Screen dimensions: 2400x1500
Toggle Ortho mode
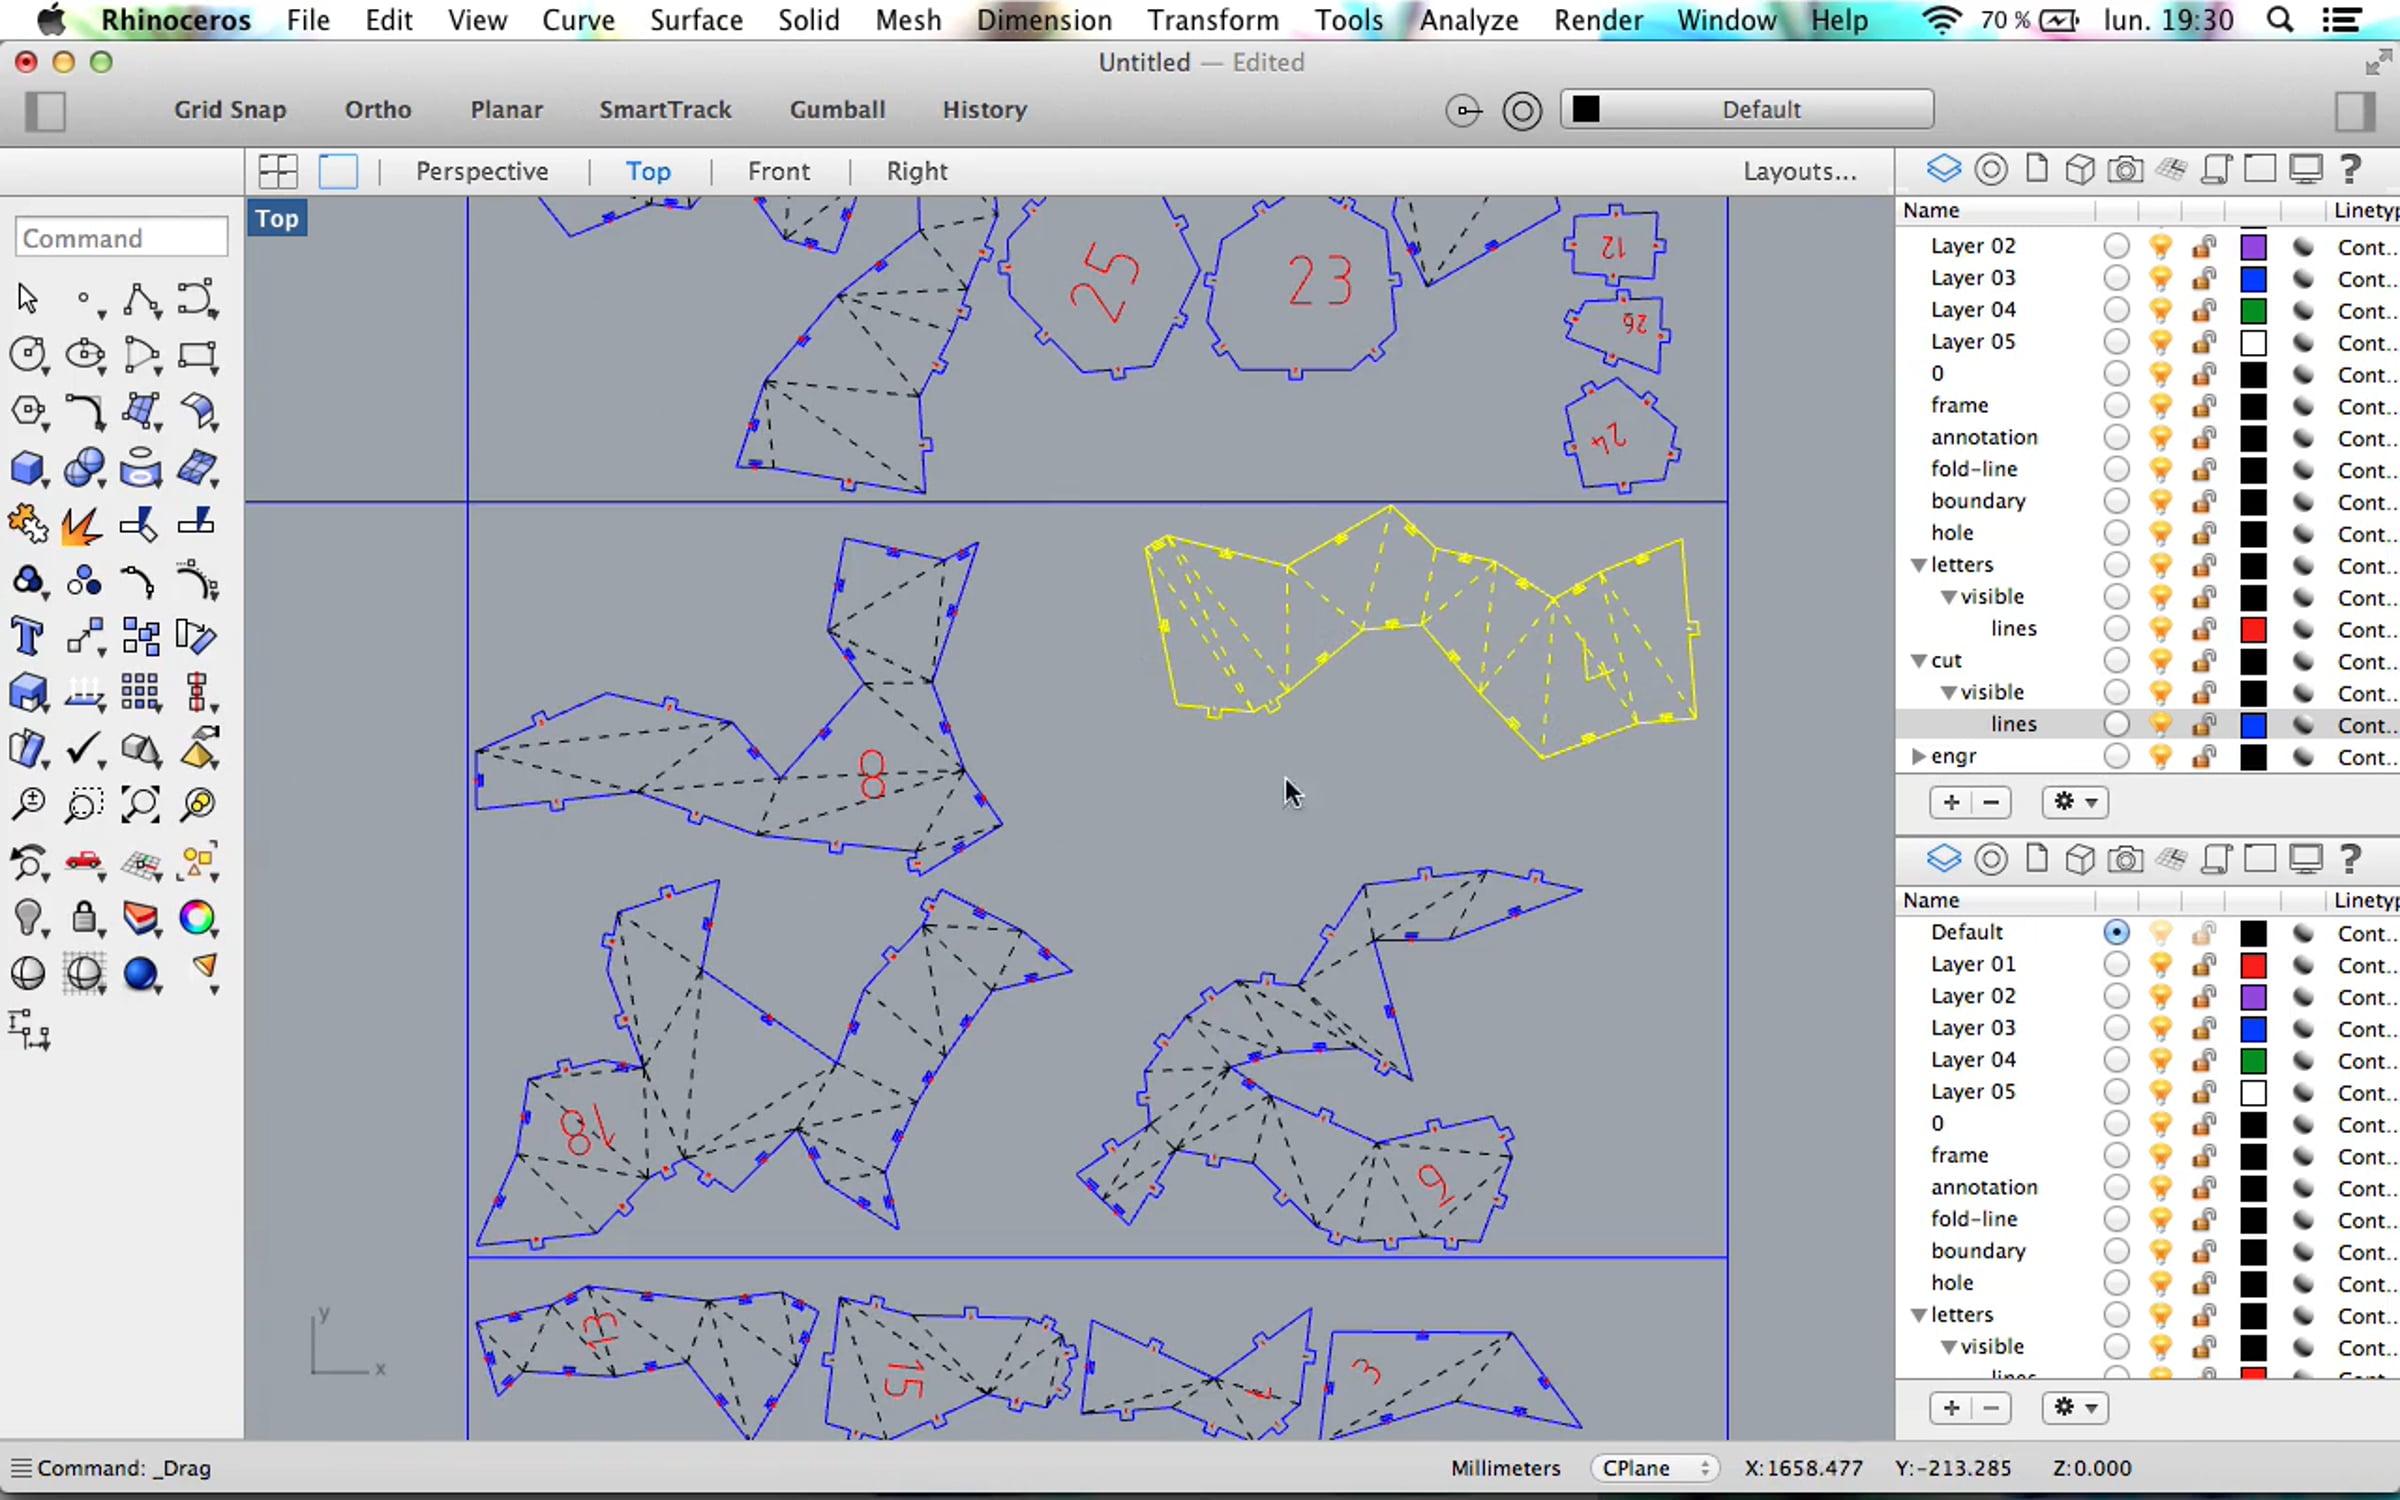coord(378,110)
